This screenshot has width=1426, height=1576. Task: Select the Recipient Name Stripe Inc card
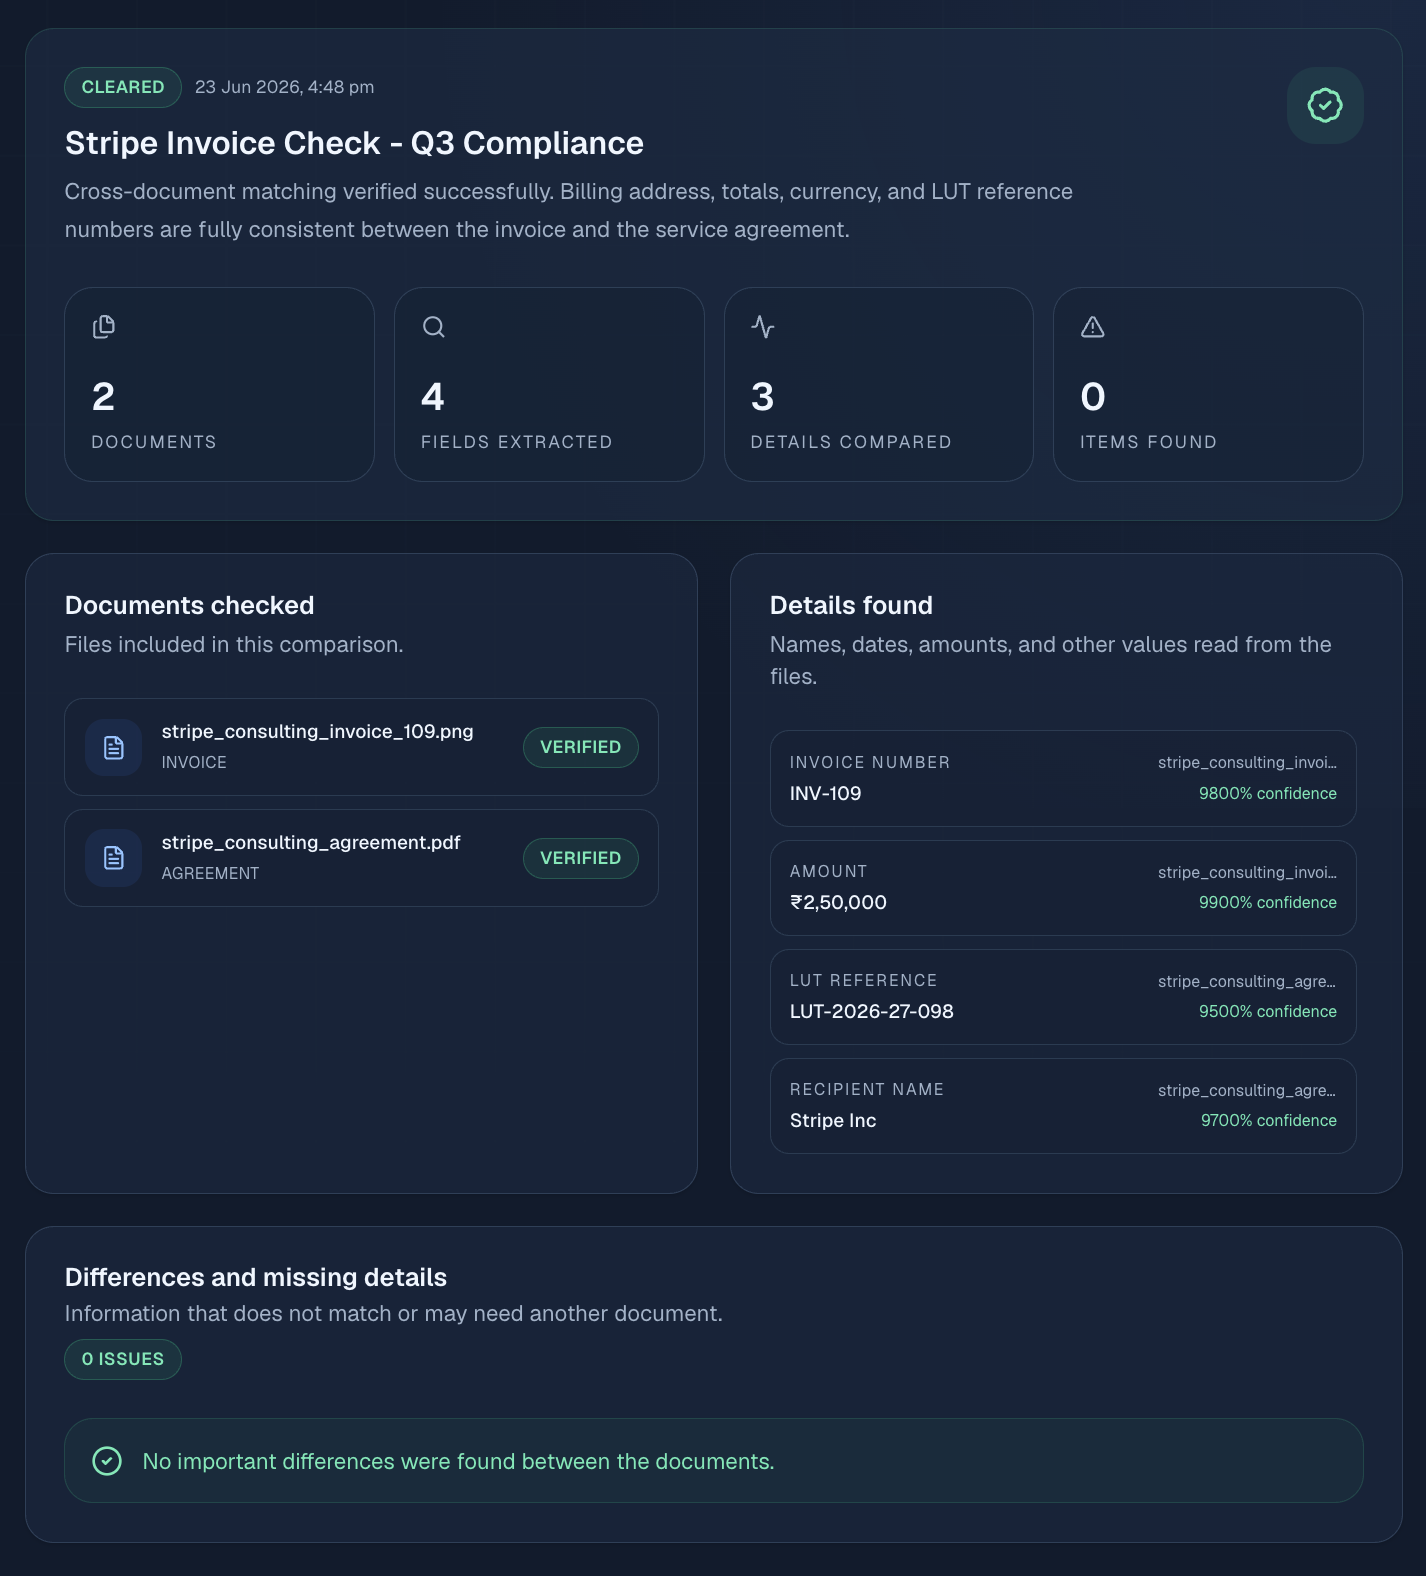point(1063,1106)
